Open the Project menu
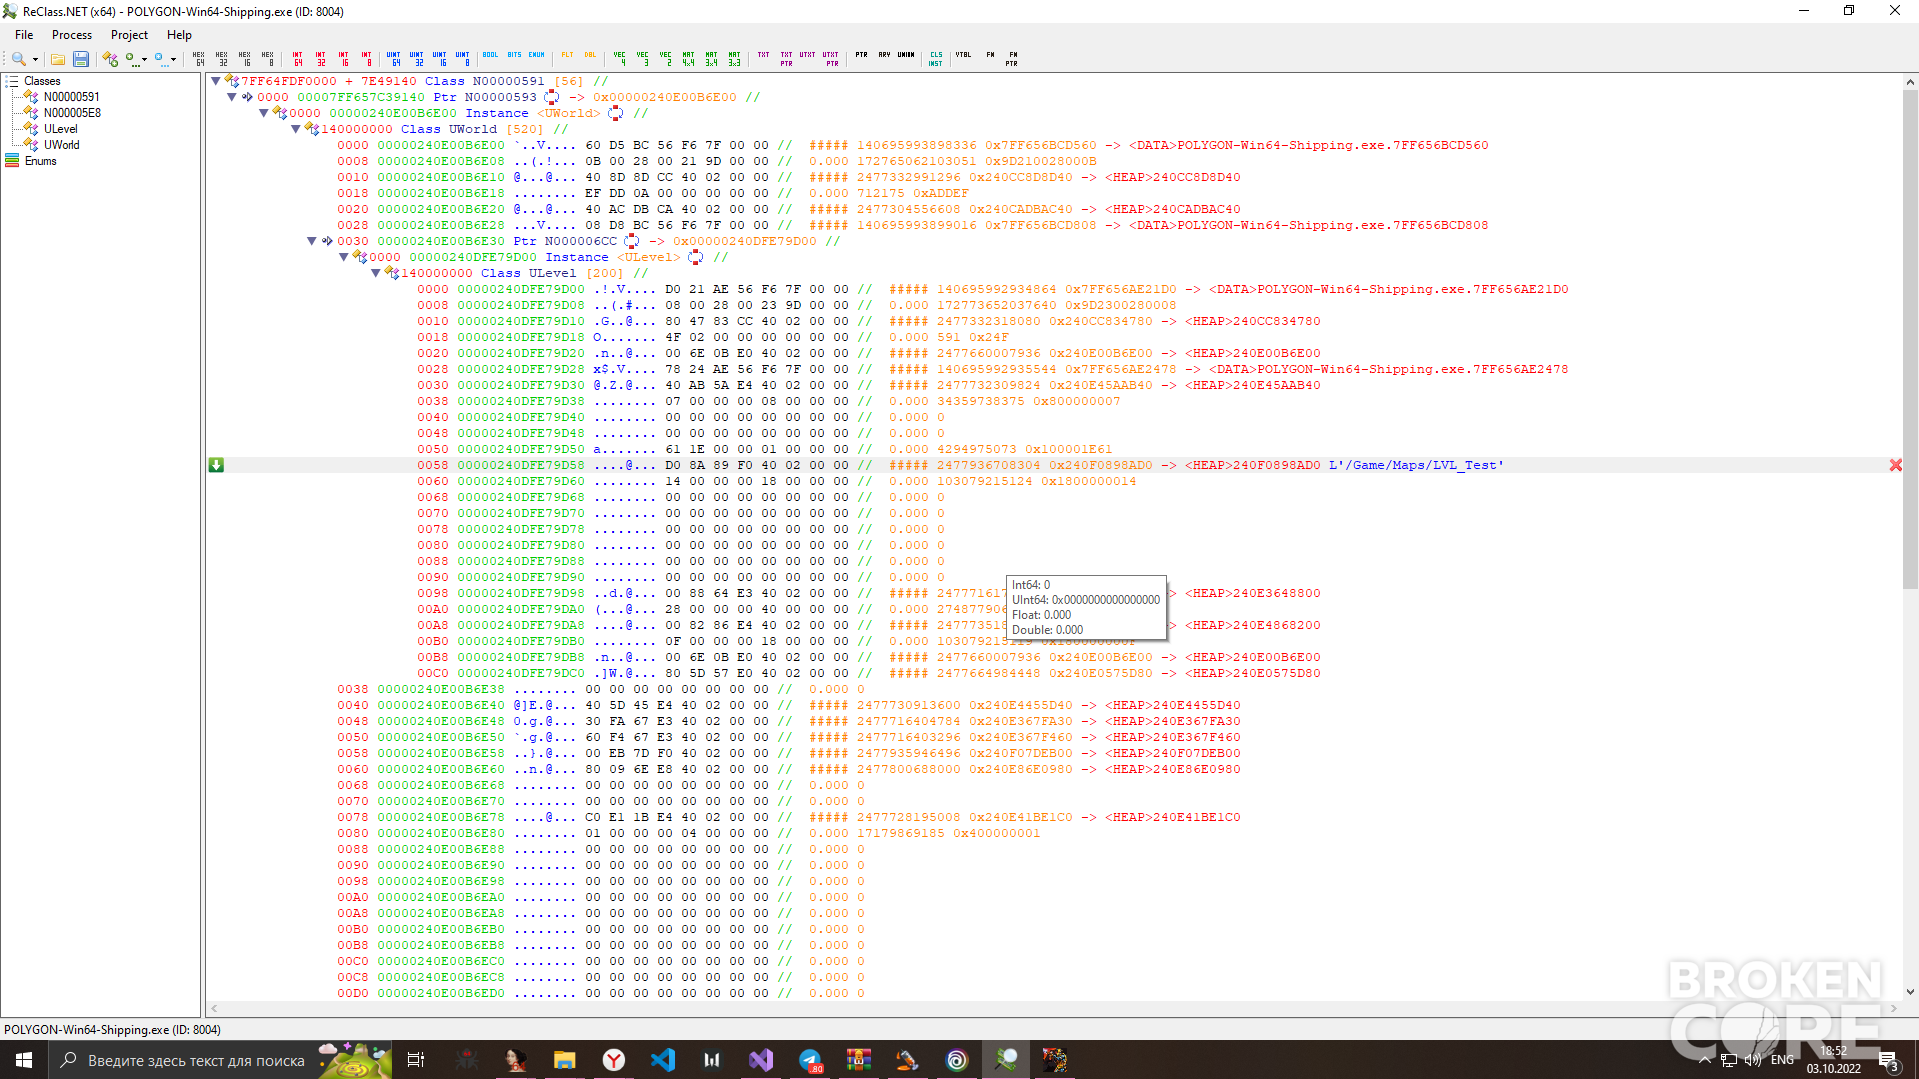The width and height of the screenshot is (1919, 1079). pyautogui.click(x=129, y=35)
